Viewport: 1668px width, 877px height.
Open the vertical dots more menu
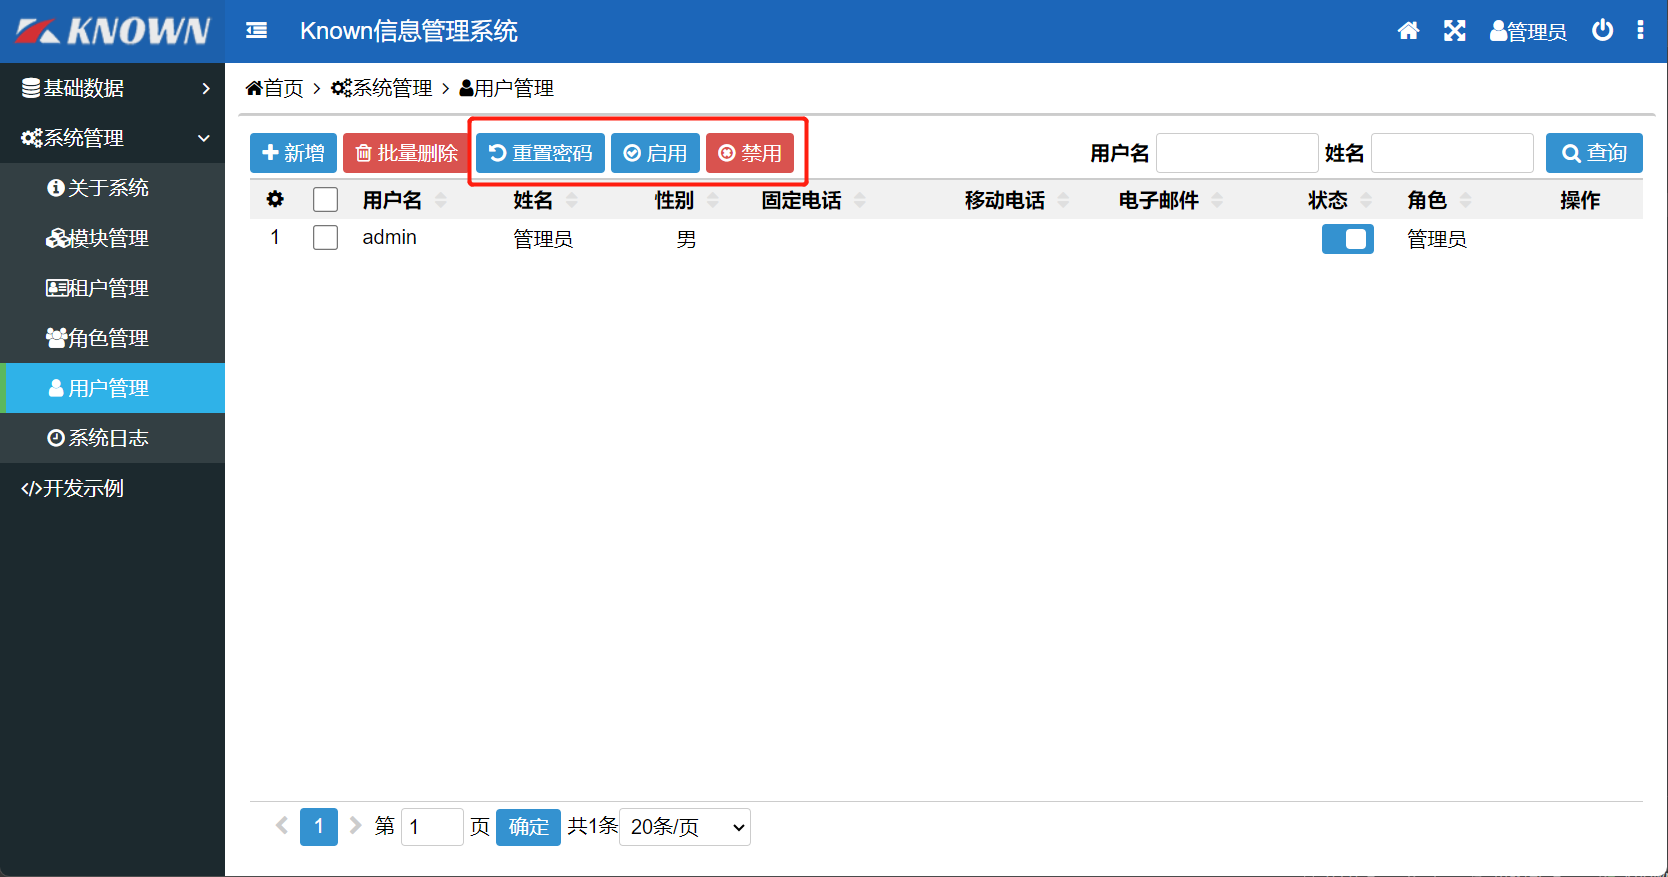click(x=1640, y=30)
